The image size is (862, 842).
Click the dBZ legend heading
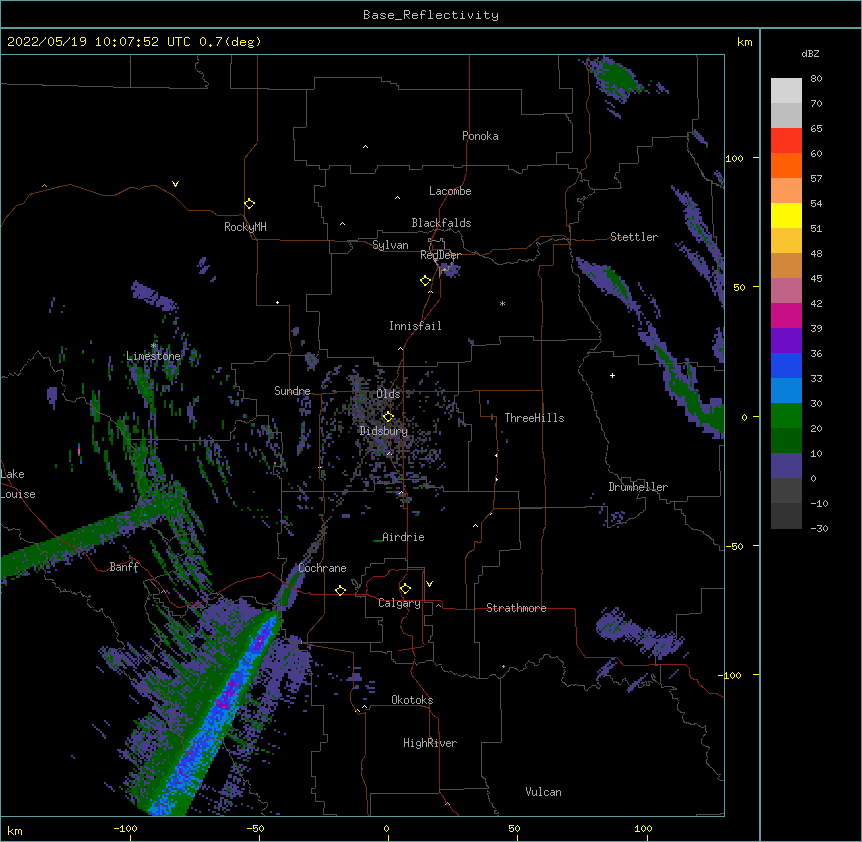click(810, 53)
